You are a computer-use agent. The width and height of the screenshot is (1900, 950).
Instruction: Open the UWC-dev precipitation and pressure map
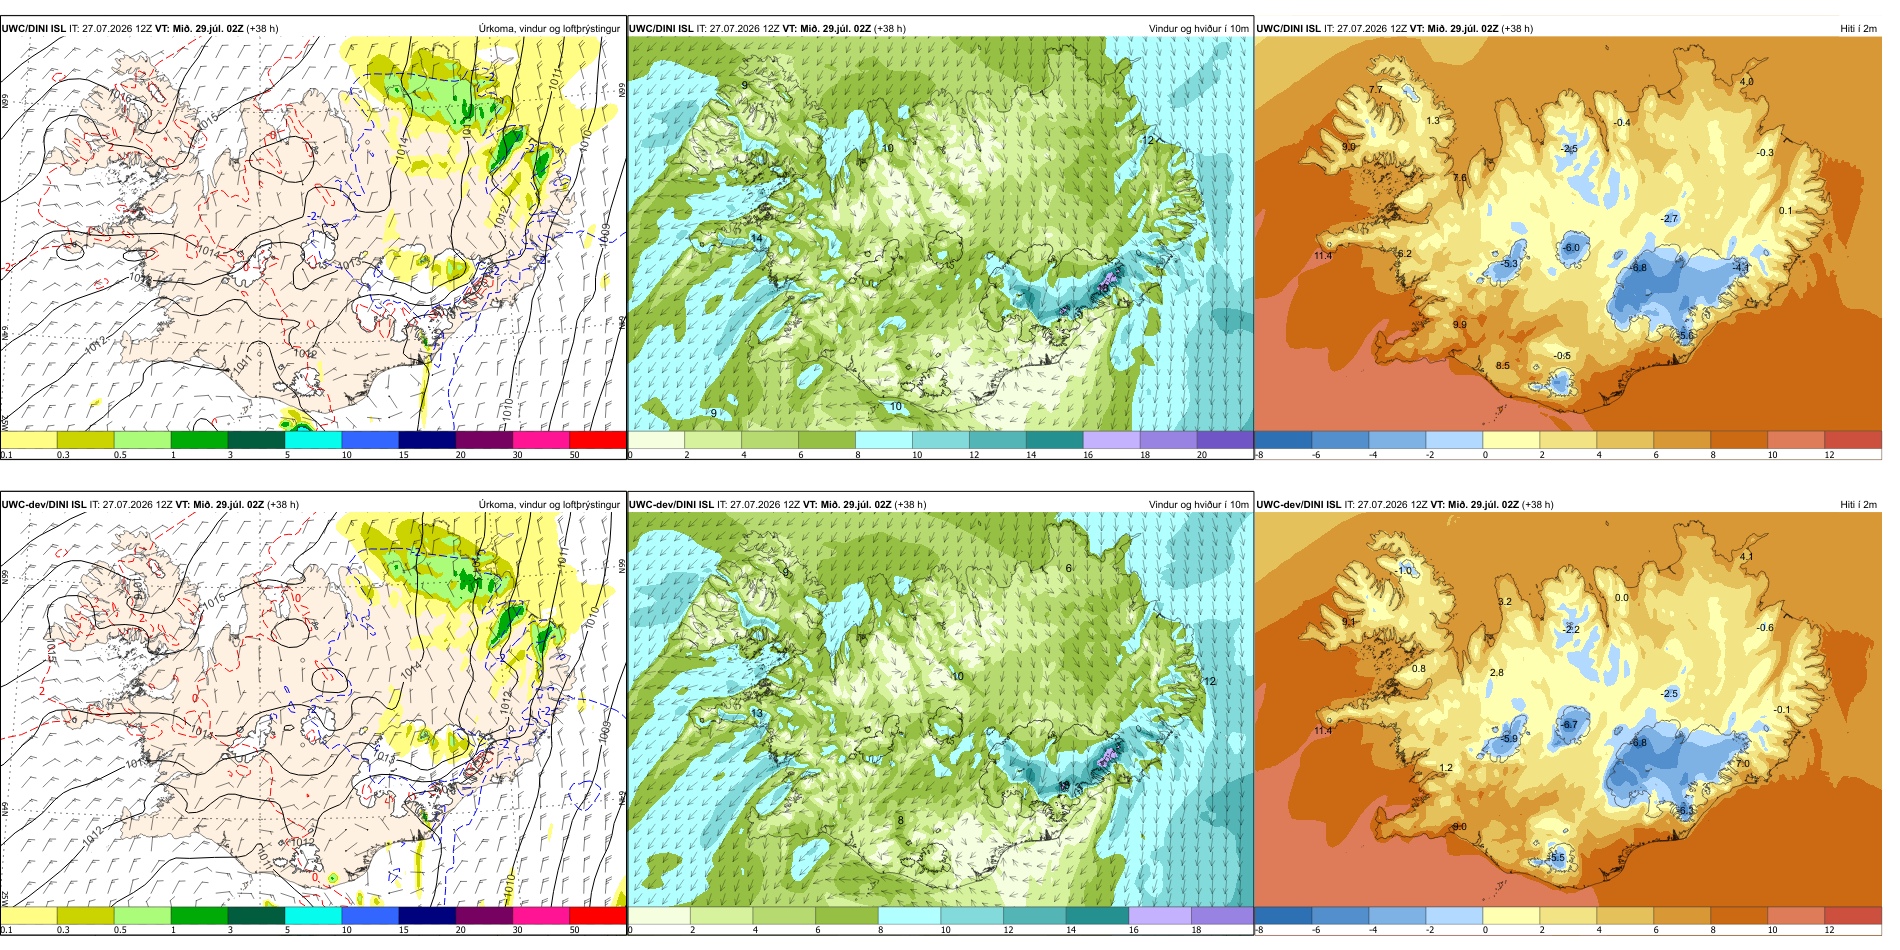313,710
